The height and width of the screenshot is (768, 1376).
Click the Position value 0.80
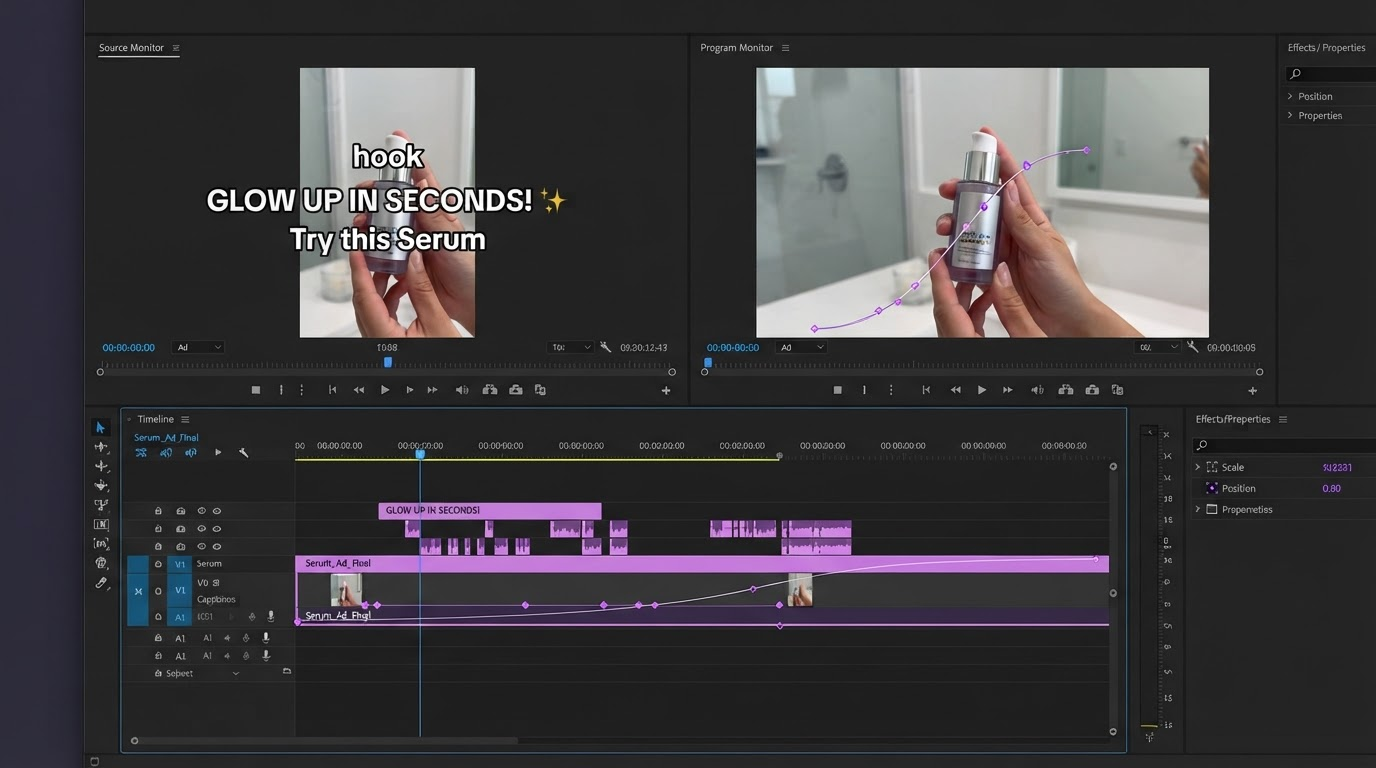tap(1332, 488)
